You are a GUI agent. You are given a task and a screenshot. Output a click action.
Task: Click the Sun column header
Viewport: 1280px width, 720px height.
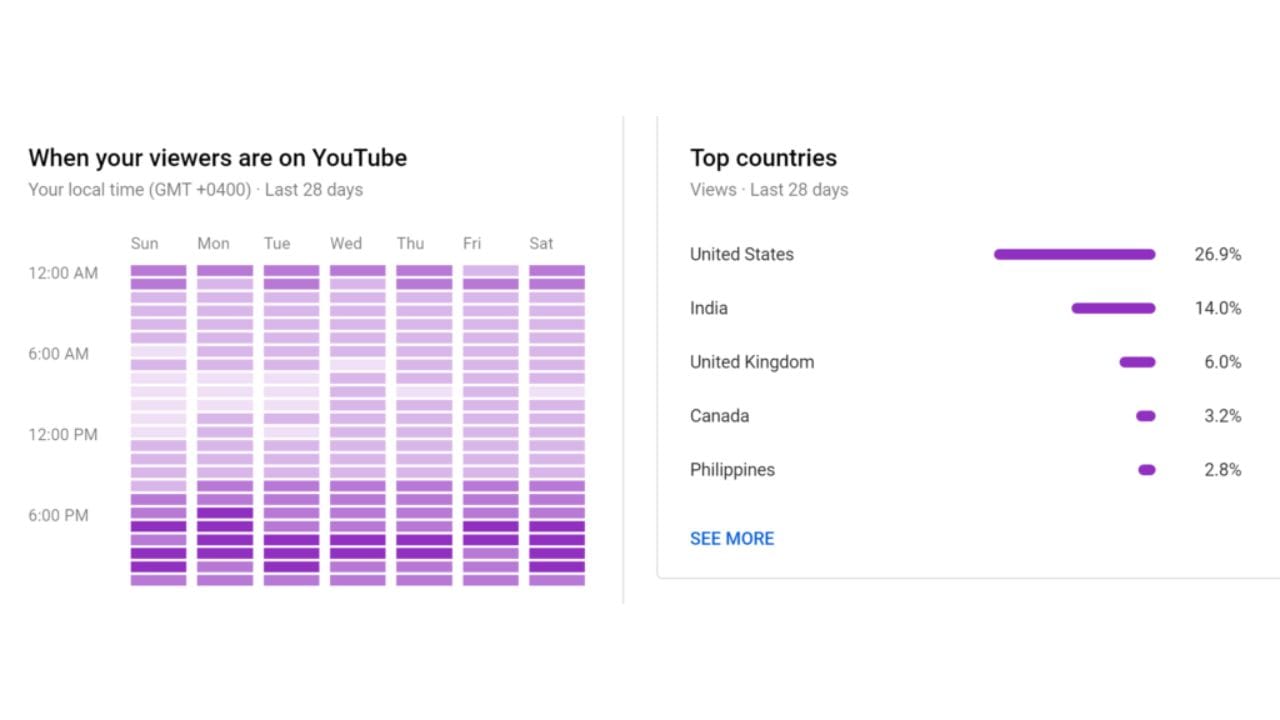[144, 243]
